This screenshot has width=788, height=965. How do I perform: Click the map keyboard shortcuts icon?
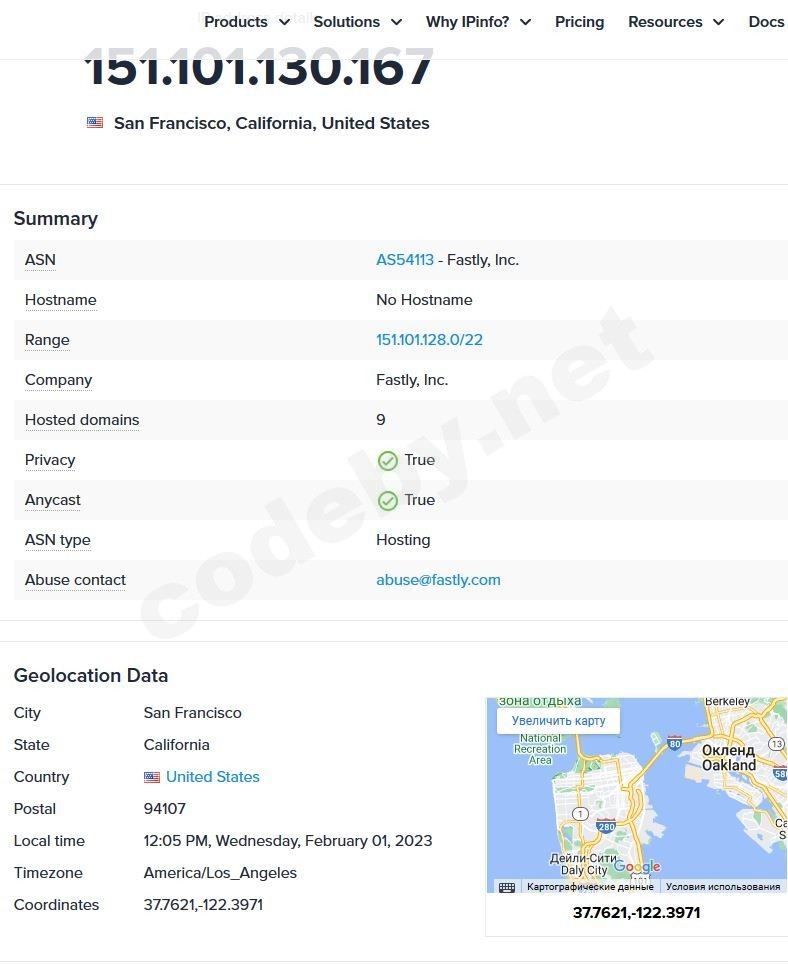[x=507, y=887]
